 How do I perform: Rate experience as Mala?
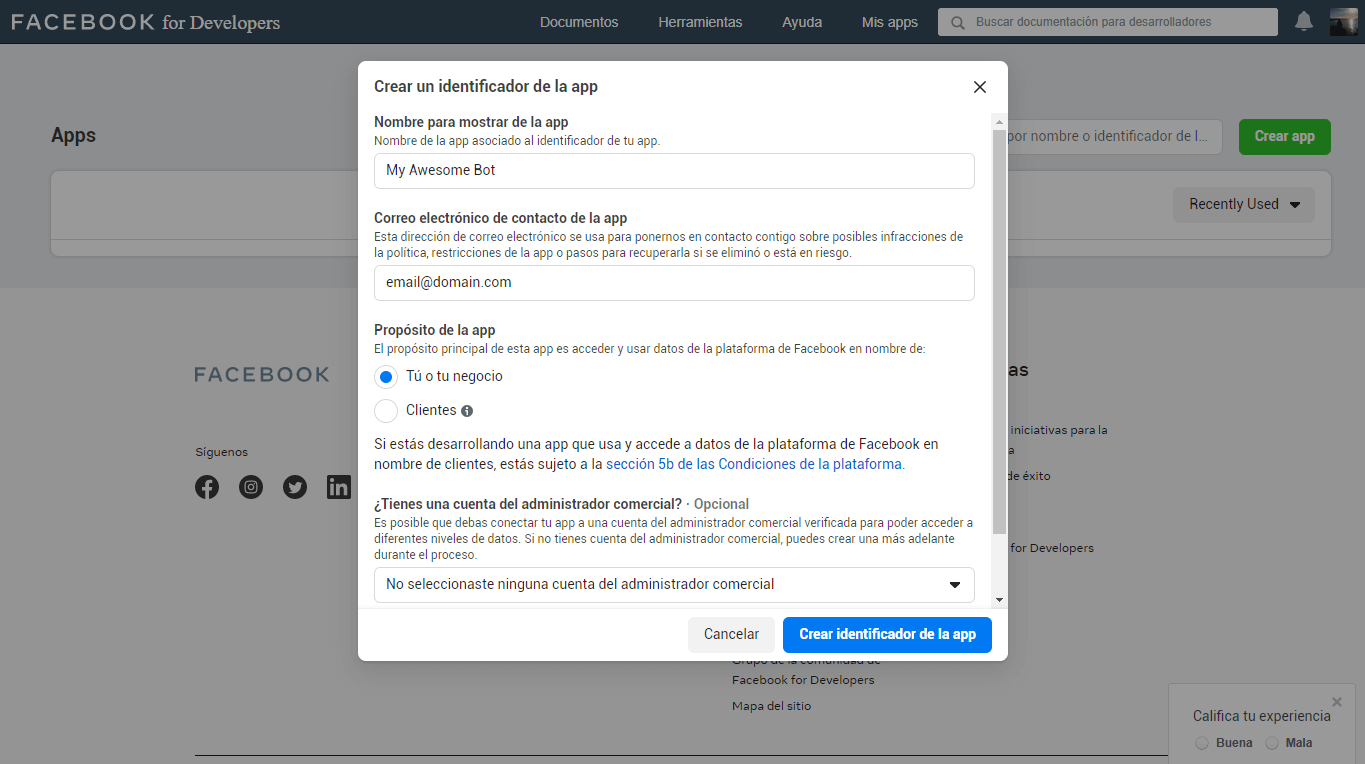click(x=1272, y=743)
